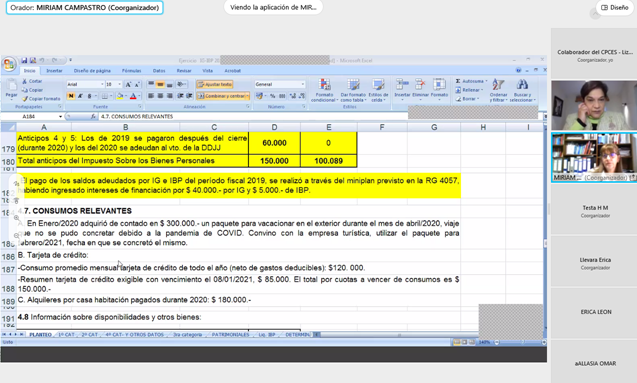The image size is (637, 383).
Task: Align cell text to the left
Action: (x=151, y=96)
